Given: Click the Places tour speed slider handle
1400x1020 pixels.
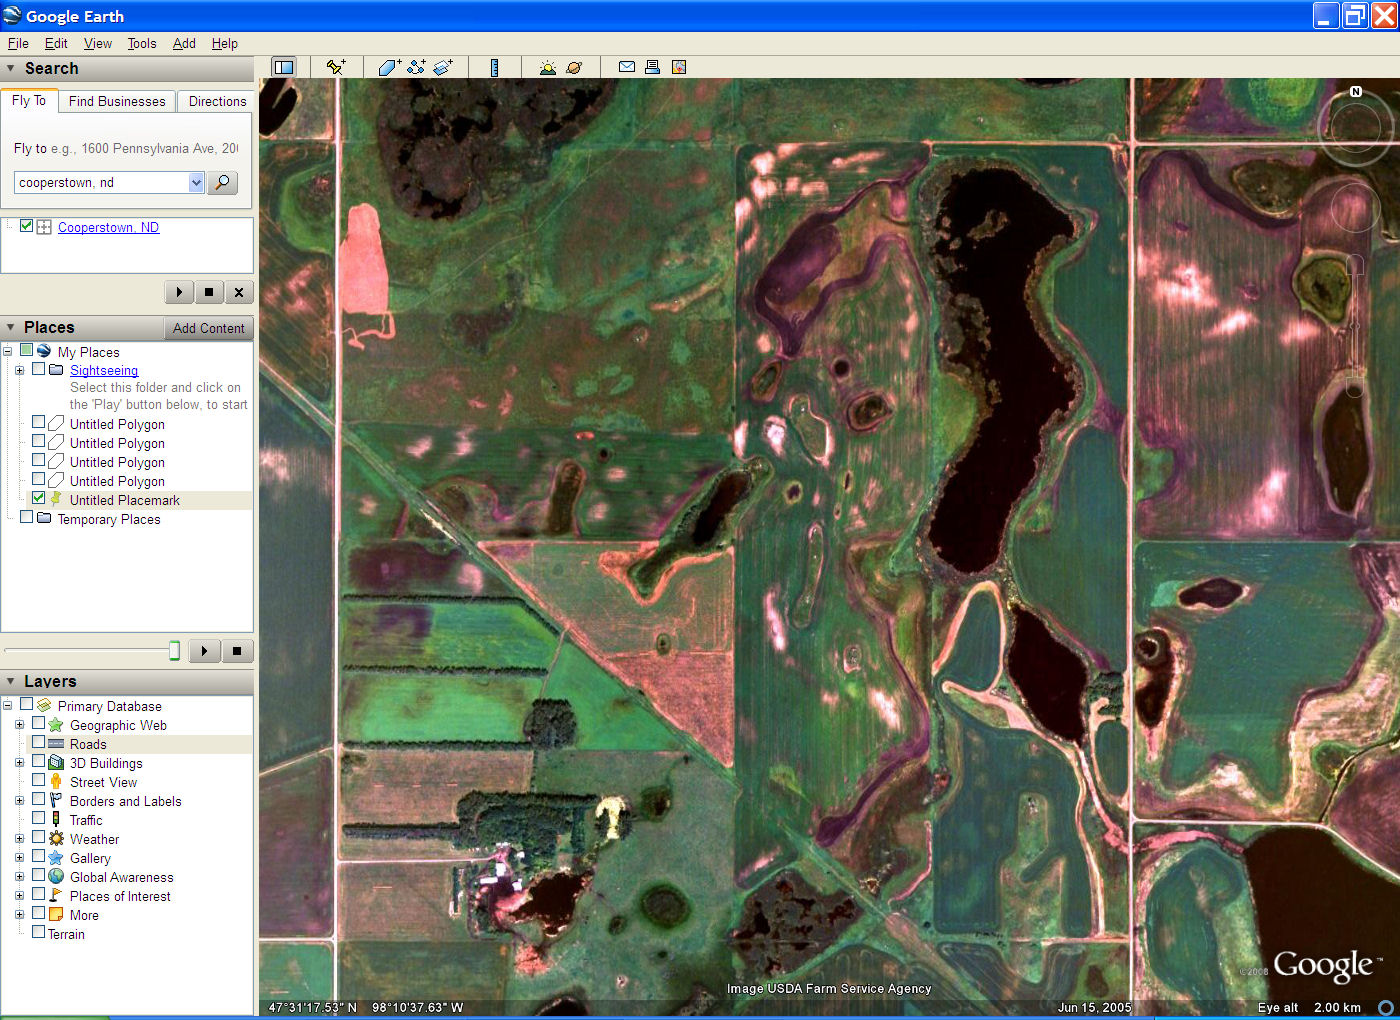Looking at the screenshot, I should click(174, 651).
